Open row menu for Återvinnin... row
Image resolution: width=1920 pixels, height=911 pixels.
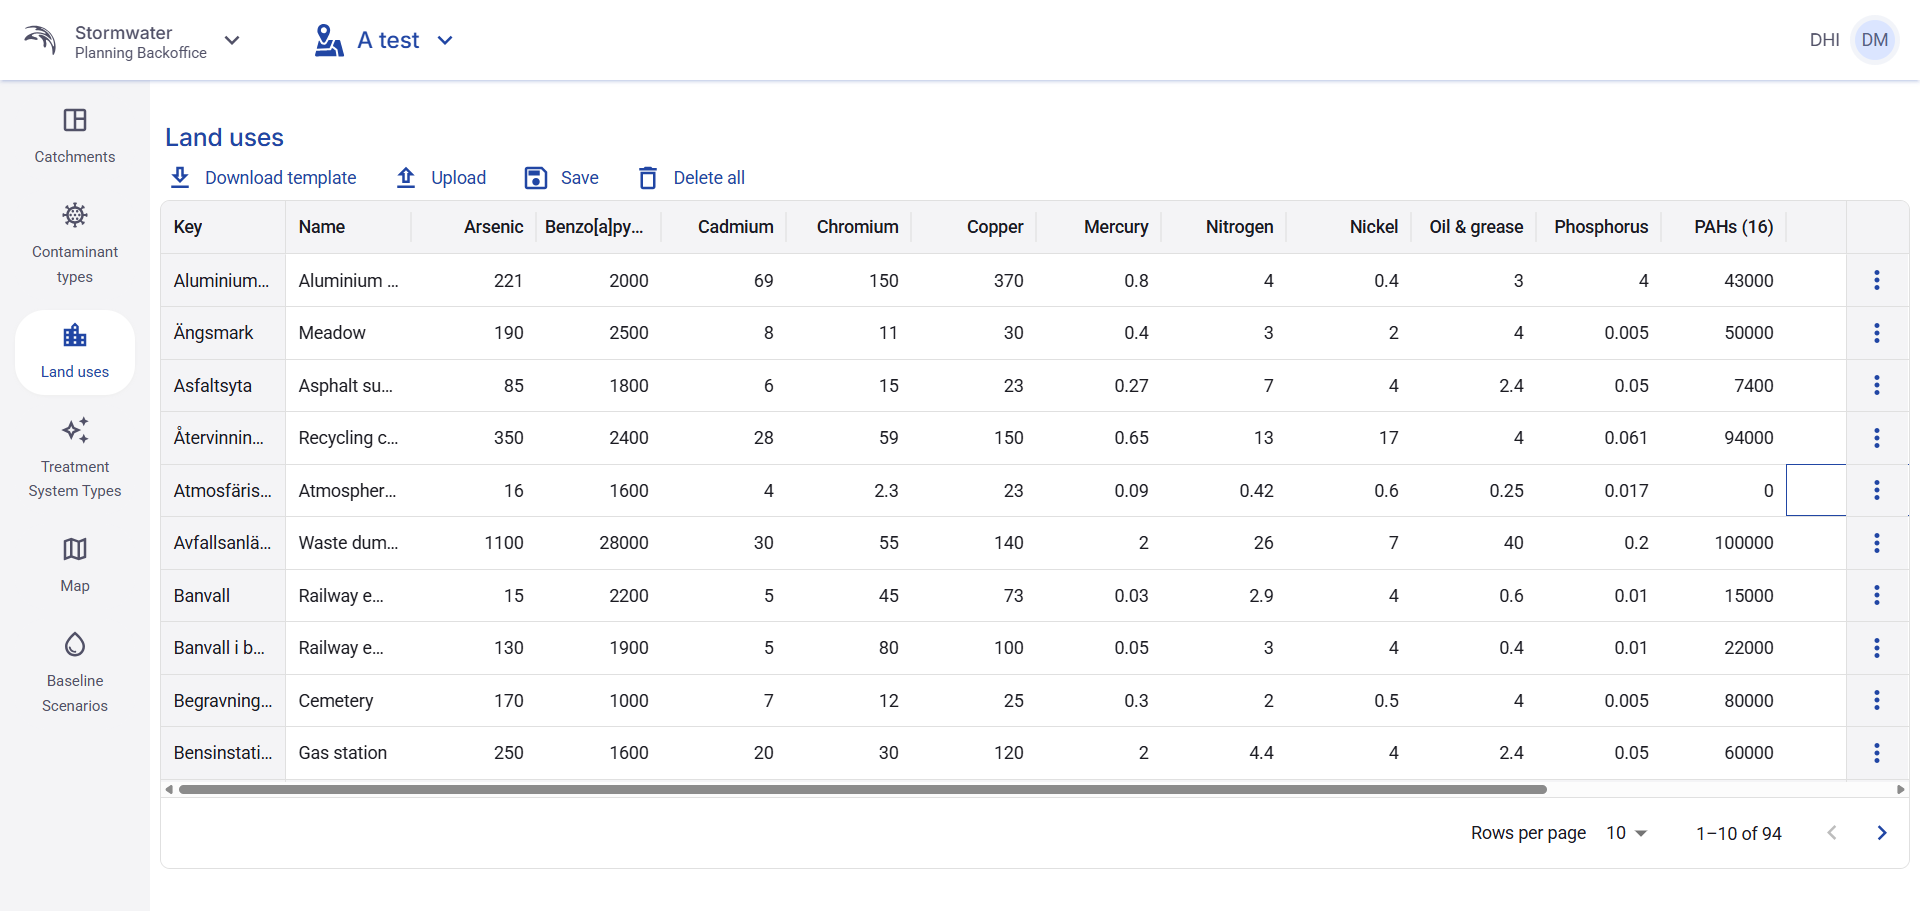point(1876,438)
